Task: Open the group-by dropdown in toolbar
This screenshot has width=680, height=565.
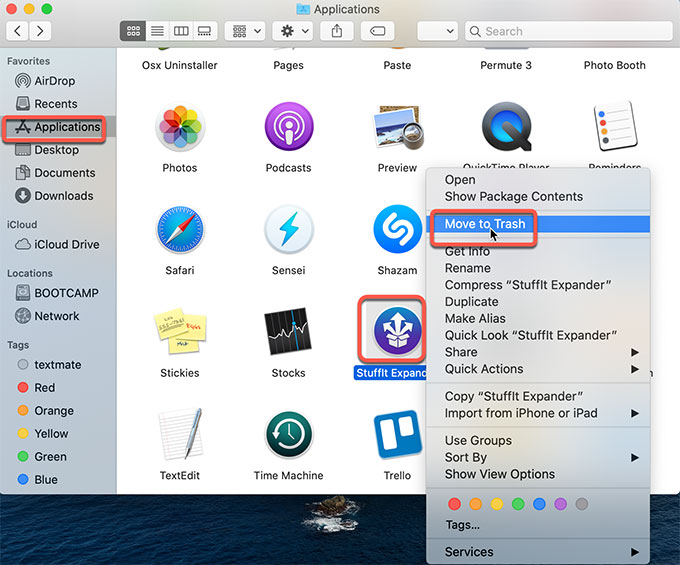Action: pyautogui.click(x=245, y=31)
